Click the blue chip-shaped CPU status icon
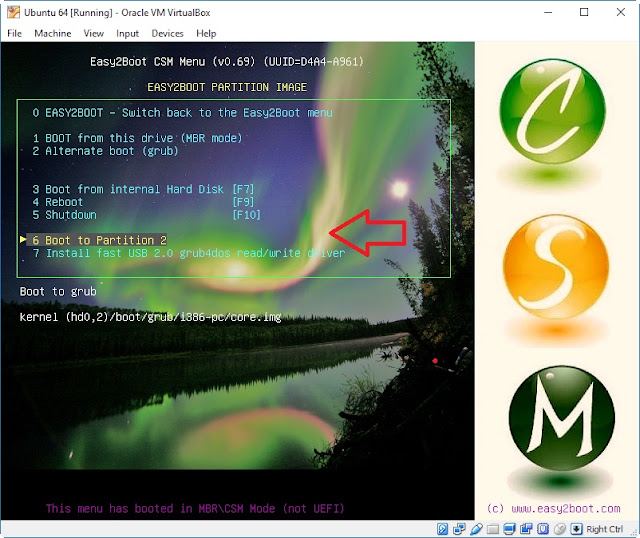Viewport: 640px width, 538px height. 543,529
